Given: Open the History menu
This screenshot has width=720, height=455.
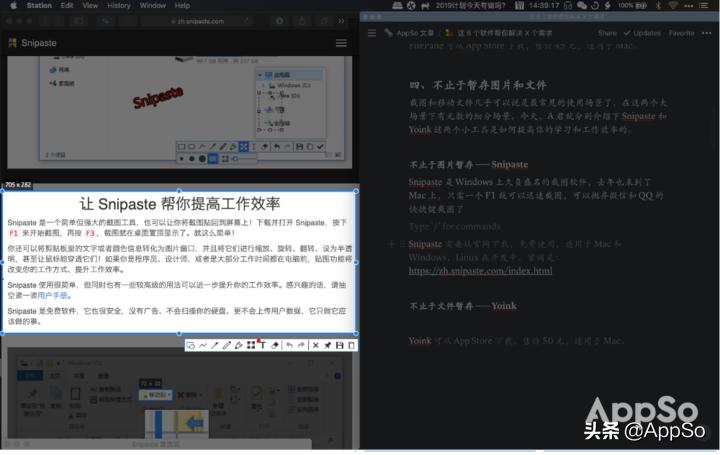Looking at the screenshot, I should [x=119, y=6].
